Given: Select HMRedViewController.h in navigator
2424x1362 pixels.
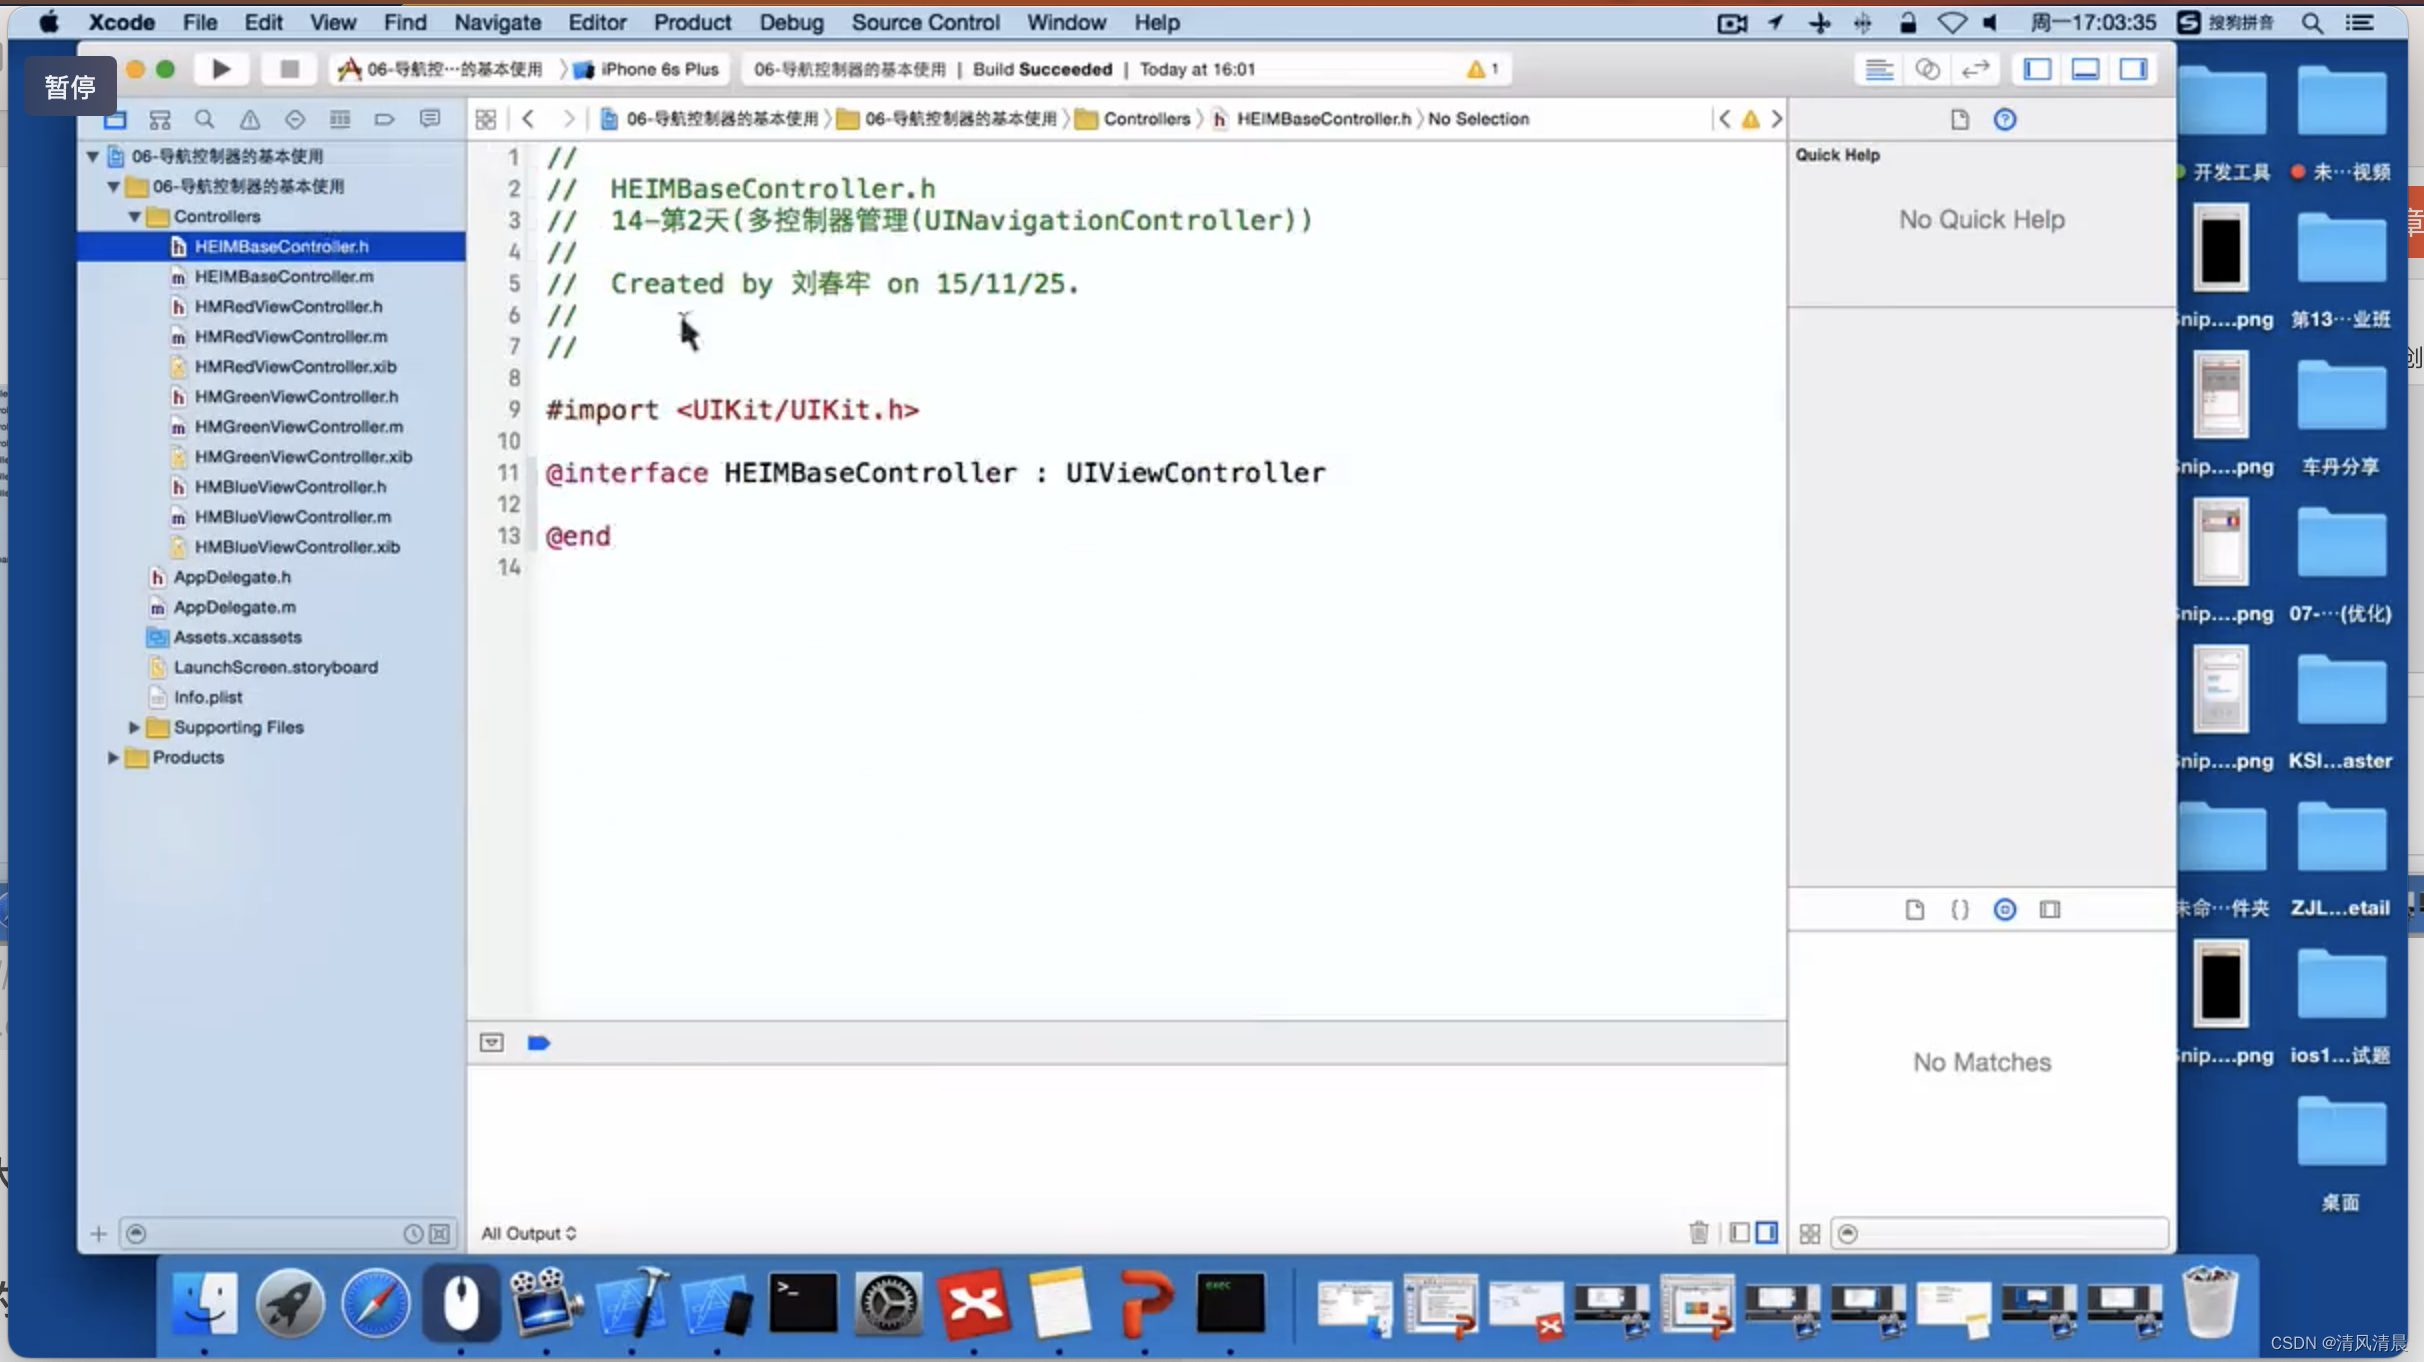Looking at the screenshot, I should (x=288, y=306).
